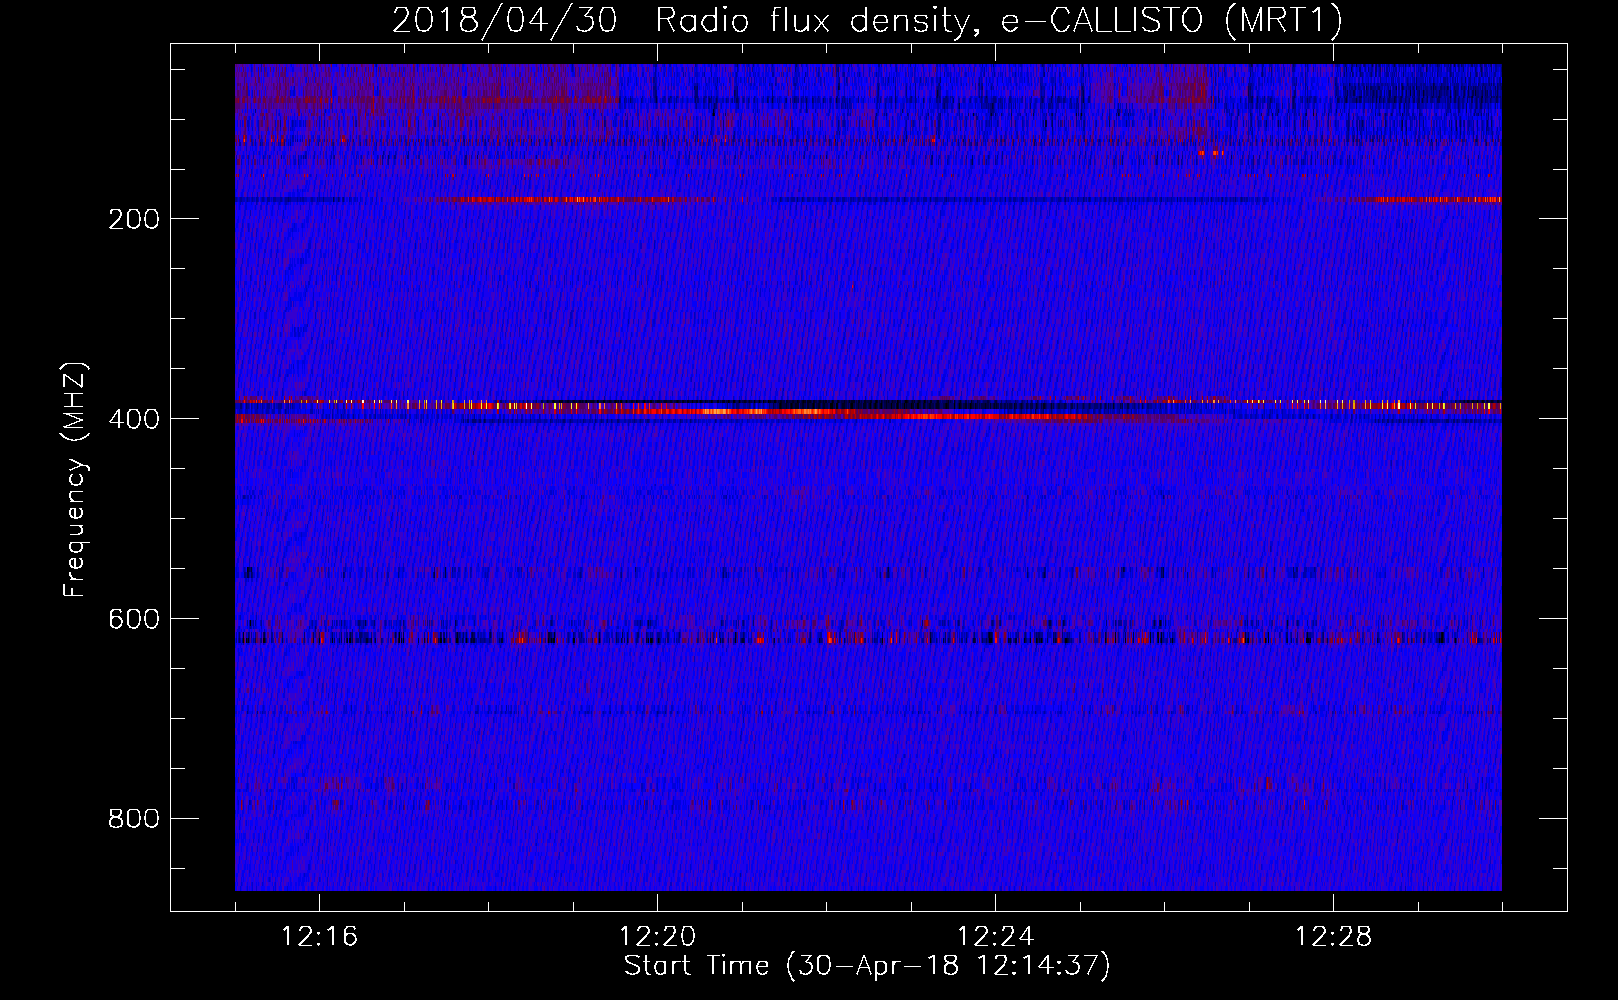Click the 600 frequency tick label

(134, 619)
